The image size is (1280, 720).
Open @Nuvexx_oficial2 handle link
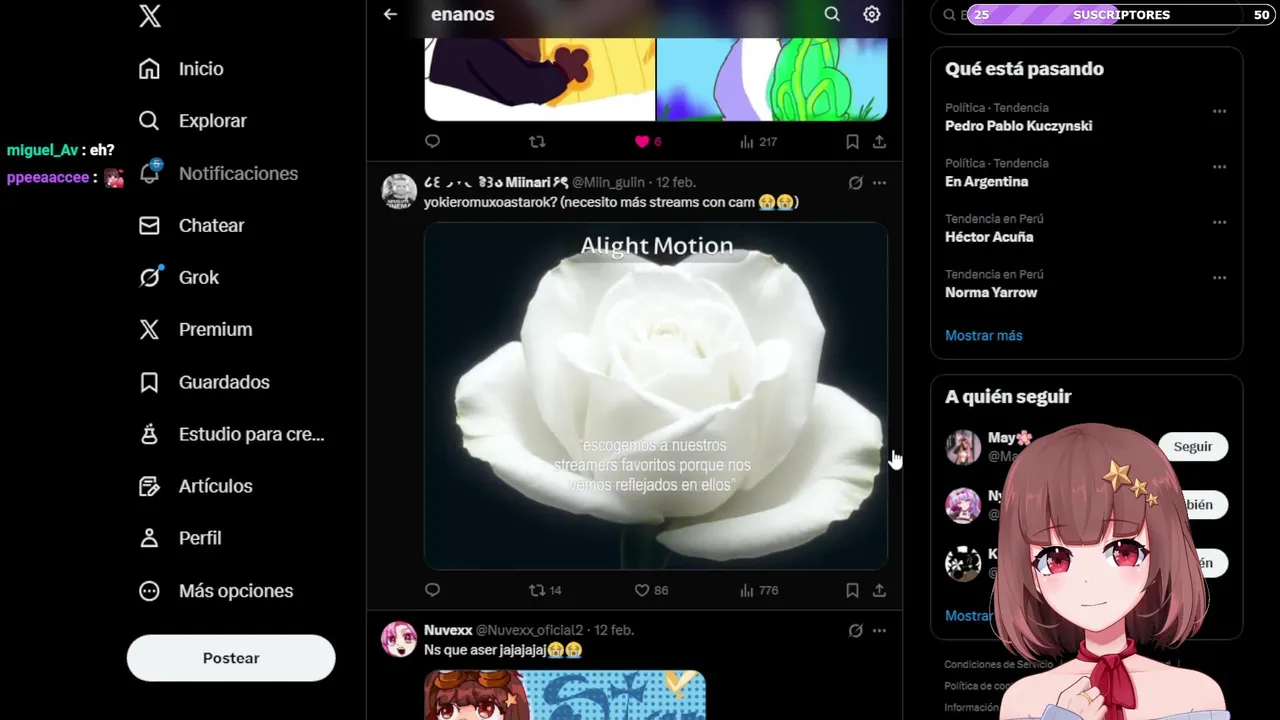(529, 631)
